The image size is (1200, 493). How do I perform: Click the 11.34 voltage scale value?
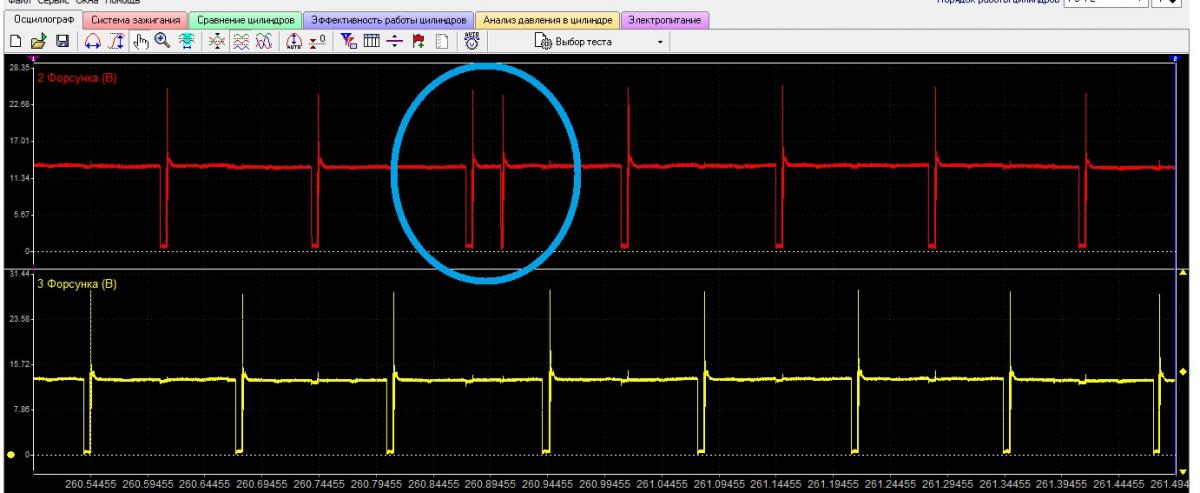click(18, 177)
